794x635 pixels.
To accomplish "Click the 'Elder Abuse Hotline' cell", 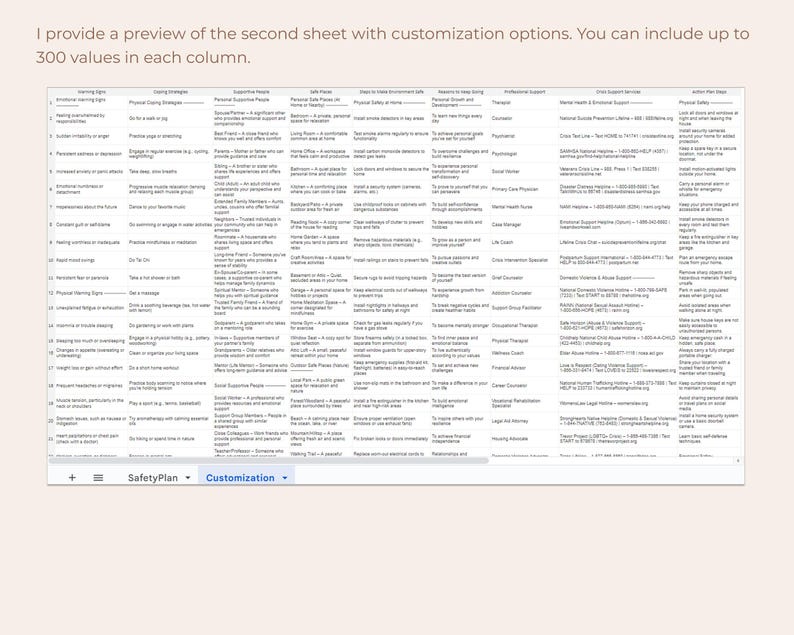I will (618, 353).
